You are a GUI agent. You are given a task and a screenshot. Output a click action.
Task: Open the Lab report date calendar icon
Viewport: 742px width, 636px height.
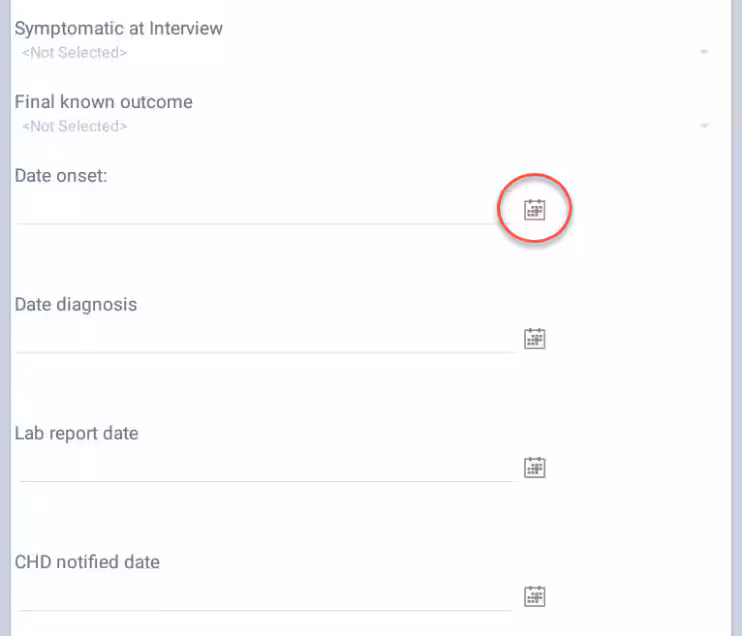point(535,467)
